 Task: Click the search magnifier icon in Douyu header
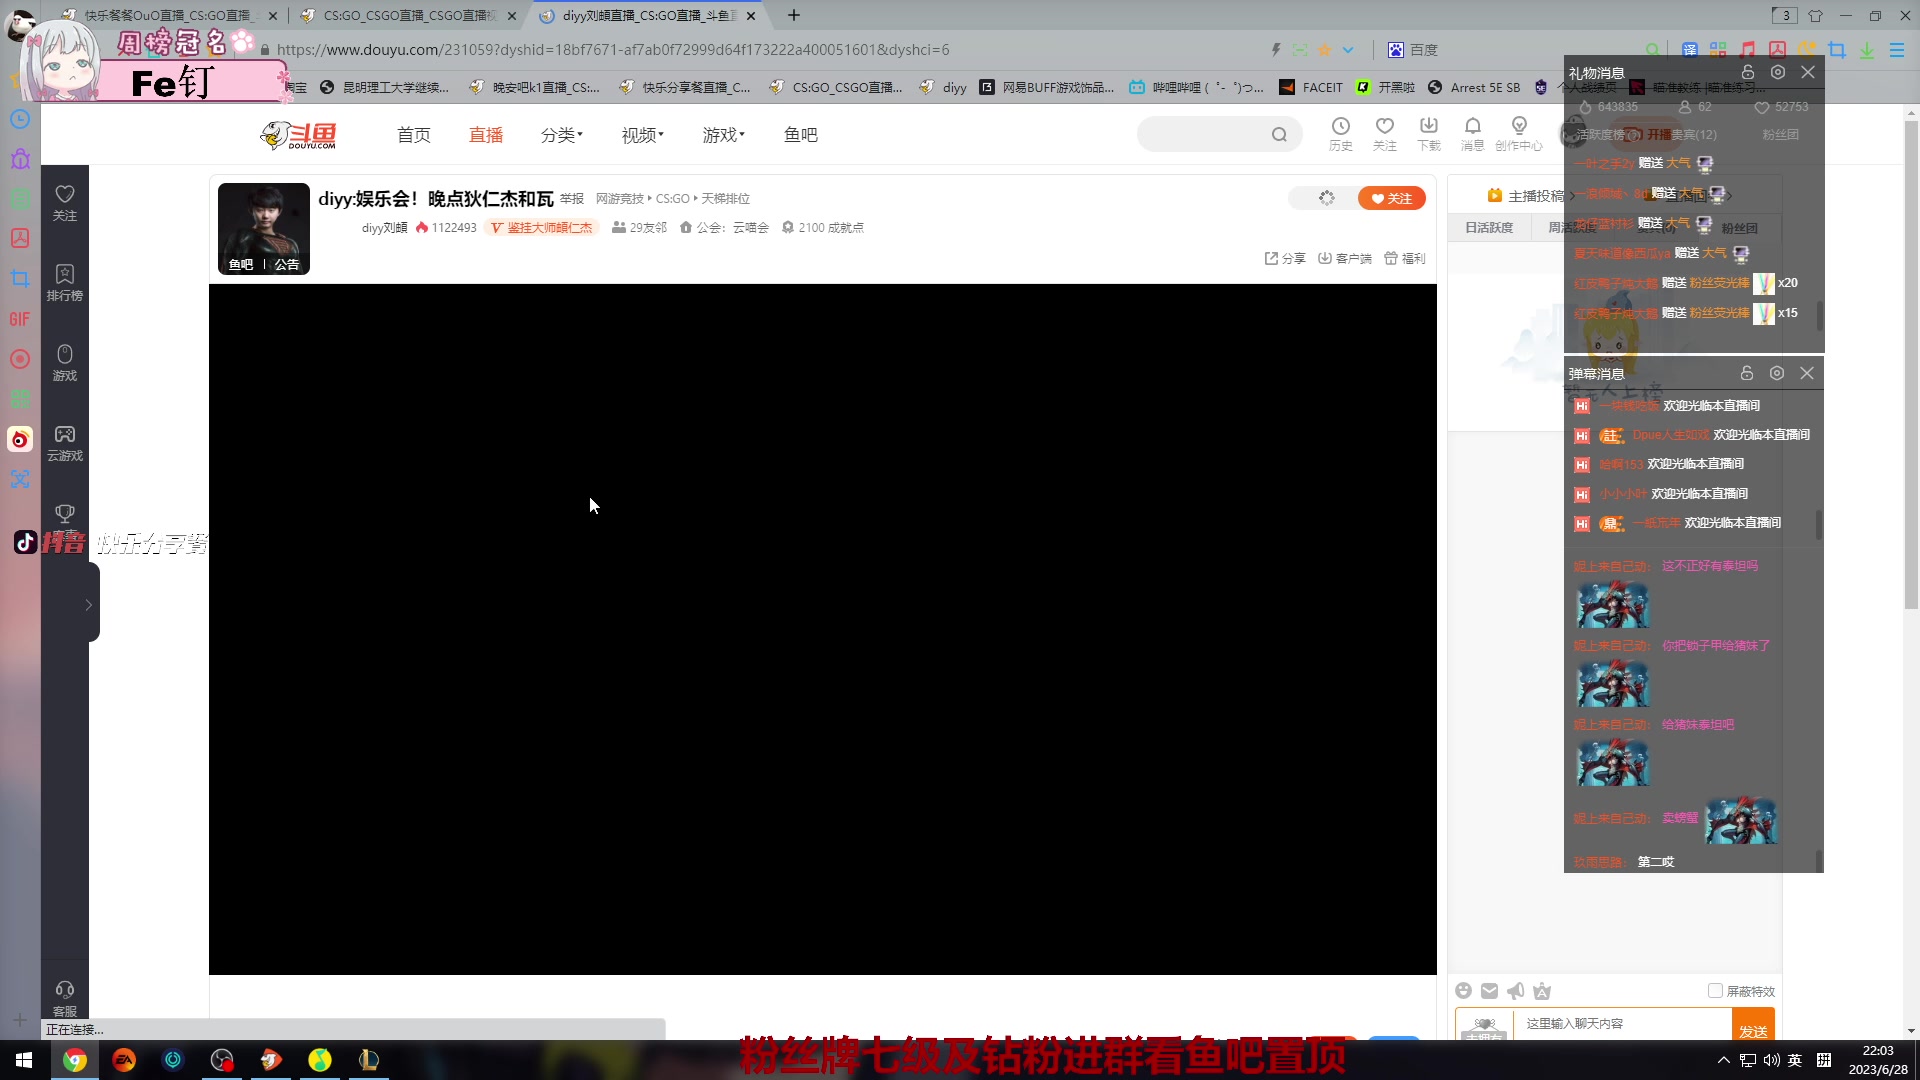(x=1279, y=135)
